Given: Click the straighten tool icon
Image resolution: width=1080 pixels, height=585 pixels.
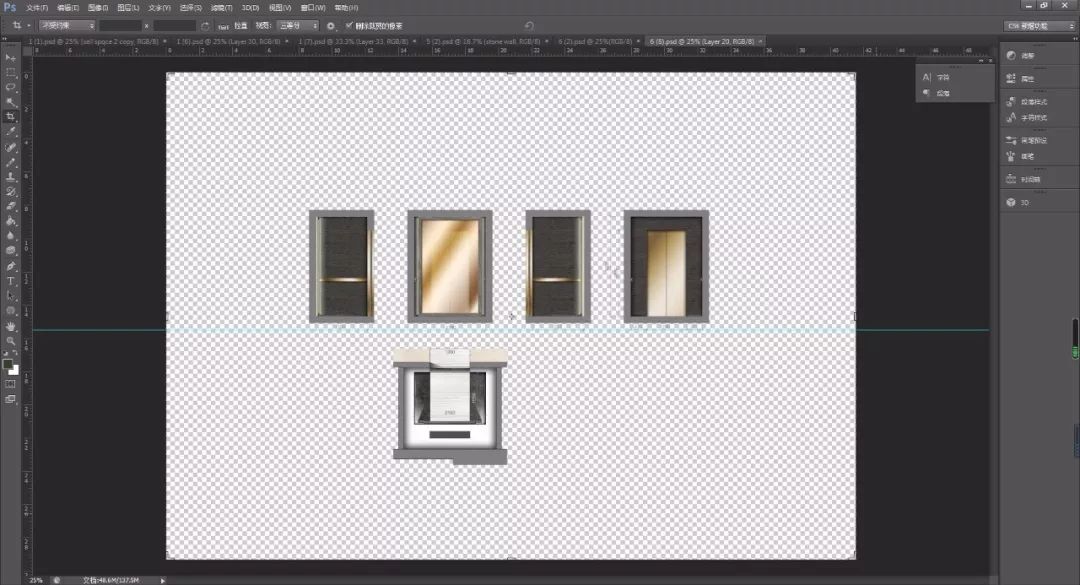Looking at the screenshot, I should click(223, 26).
